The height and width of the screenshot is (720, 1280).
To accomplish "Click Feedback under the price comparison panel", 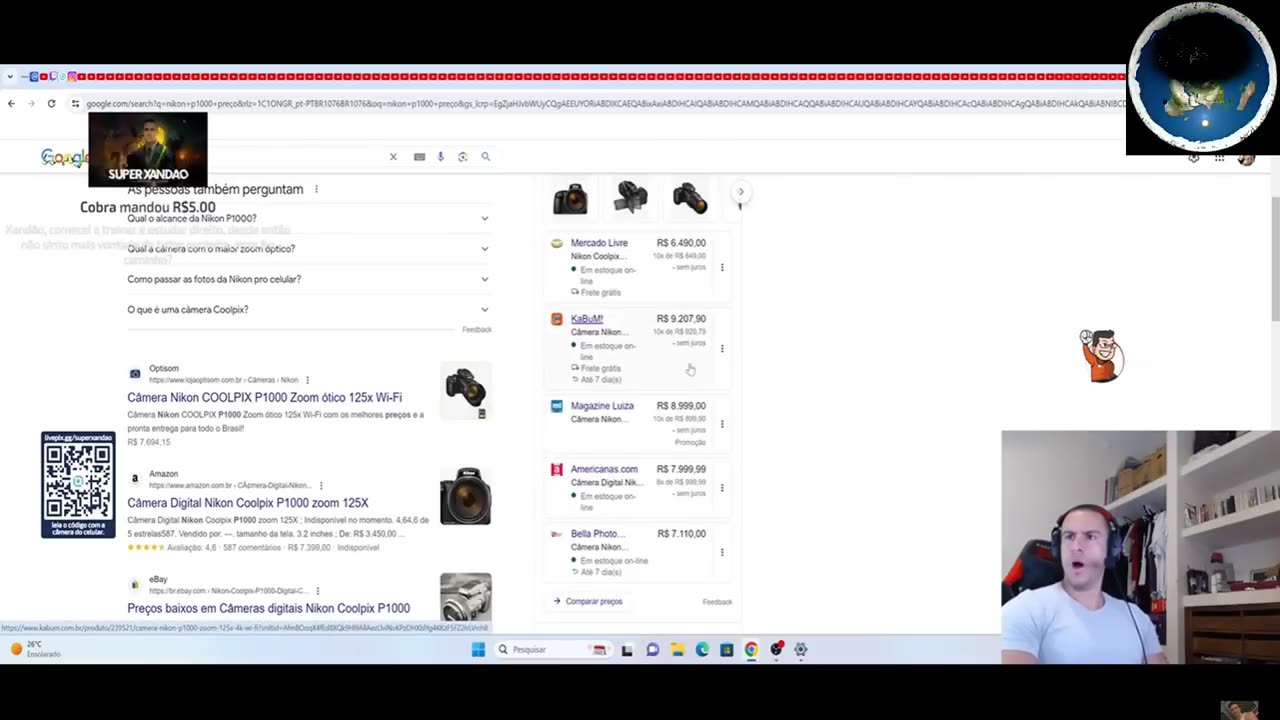I will pos(717,602).
